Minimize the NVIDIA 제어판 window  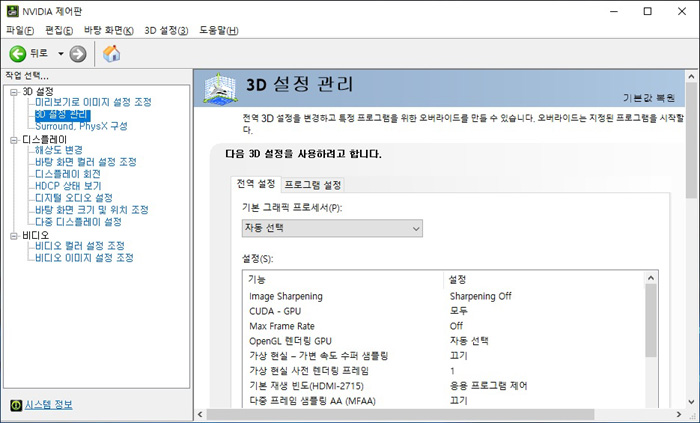point(614,11)
